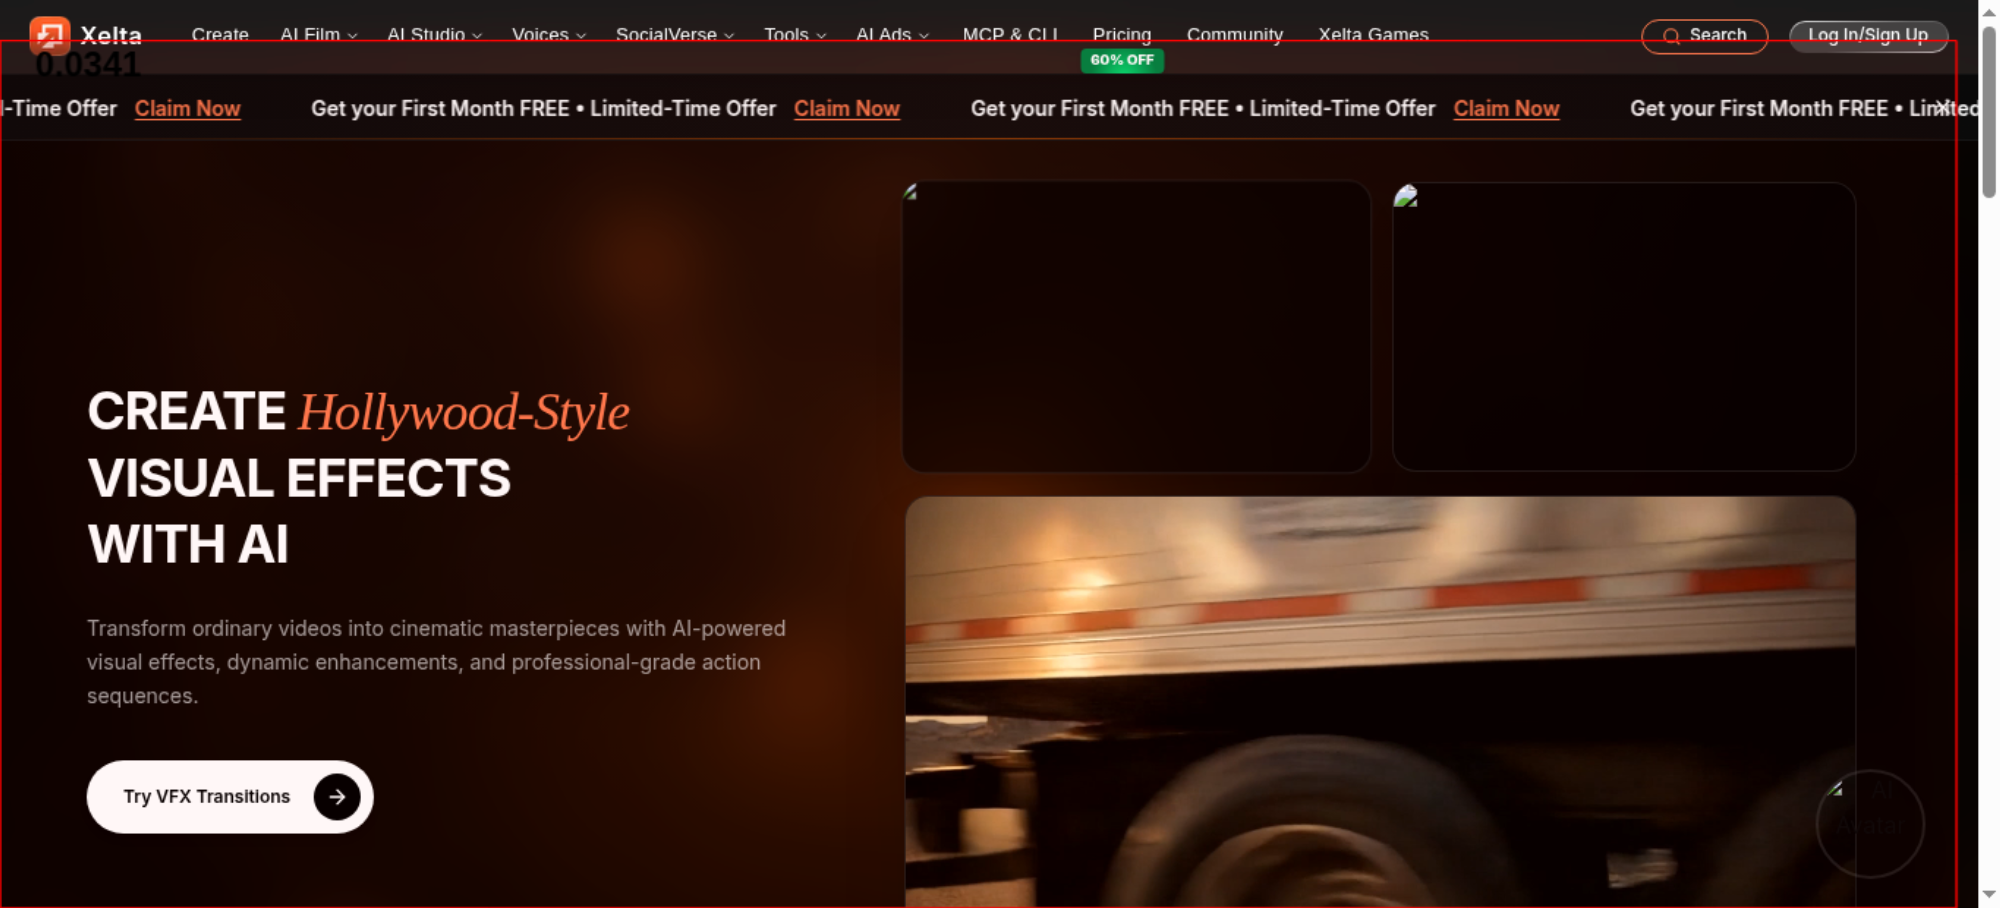This screenshot has height=908, width=2000.
Task: Click the Search button
Action: pos(1705,36)
